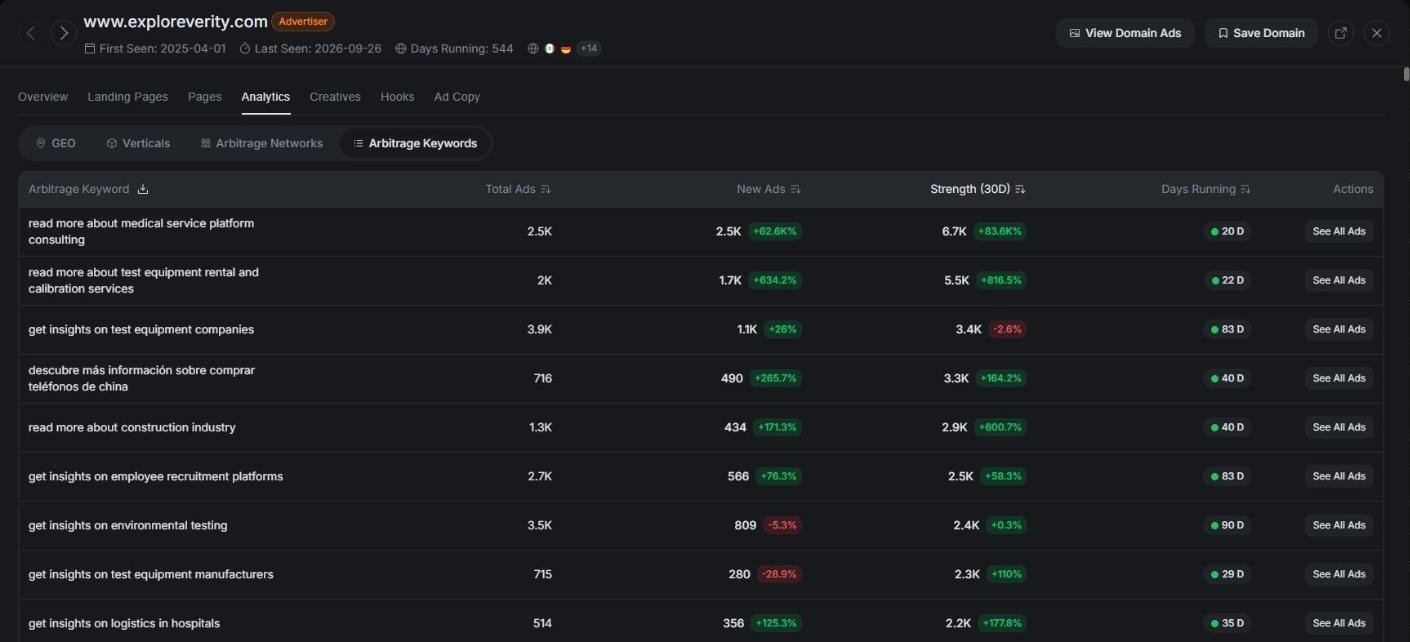
Task: Click keyword 'read more about construction industry'
Action: (132, 427)
